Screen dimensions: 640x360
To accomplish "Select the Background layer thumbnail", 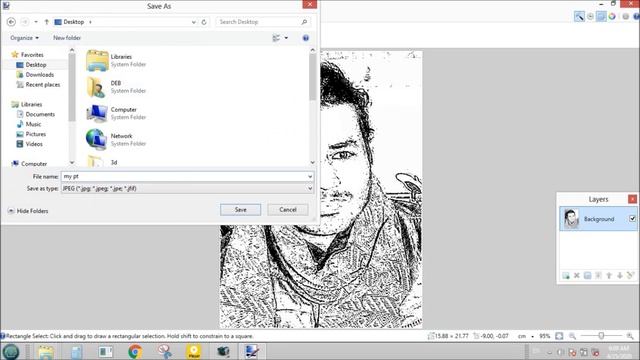I will (x=571, y=218).
